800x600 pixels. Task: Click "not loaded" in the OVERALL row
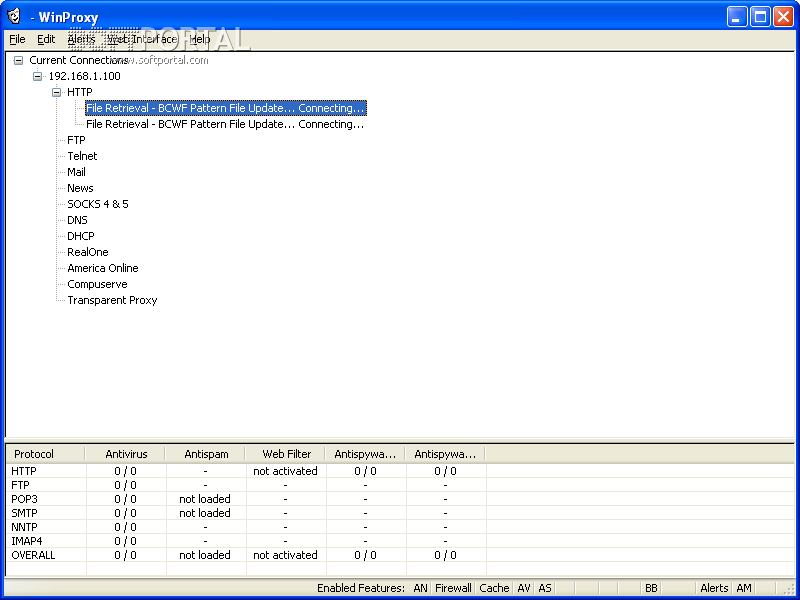[x=205, y=555]
